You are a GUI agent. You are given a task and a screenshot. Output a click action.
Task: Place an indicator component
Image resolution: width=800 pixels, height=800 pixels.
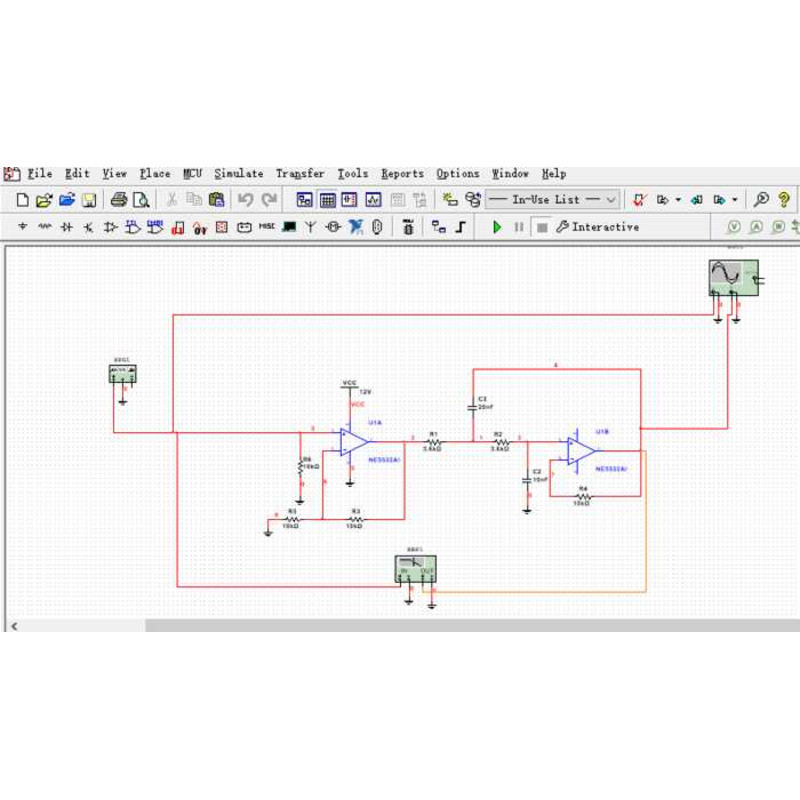(222, 227)
